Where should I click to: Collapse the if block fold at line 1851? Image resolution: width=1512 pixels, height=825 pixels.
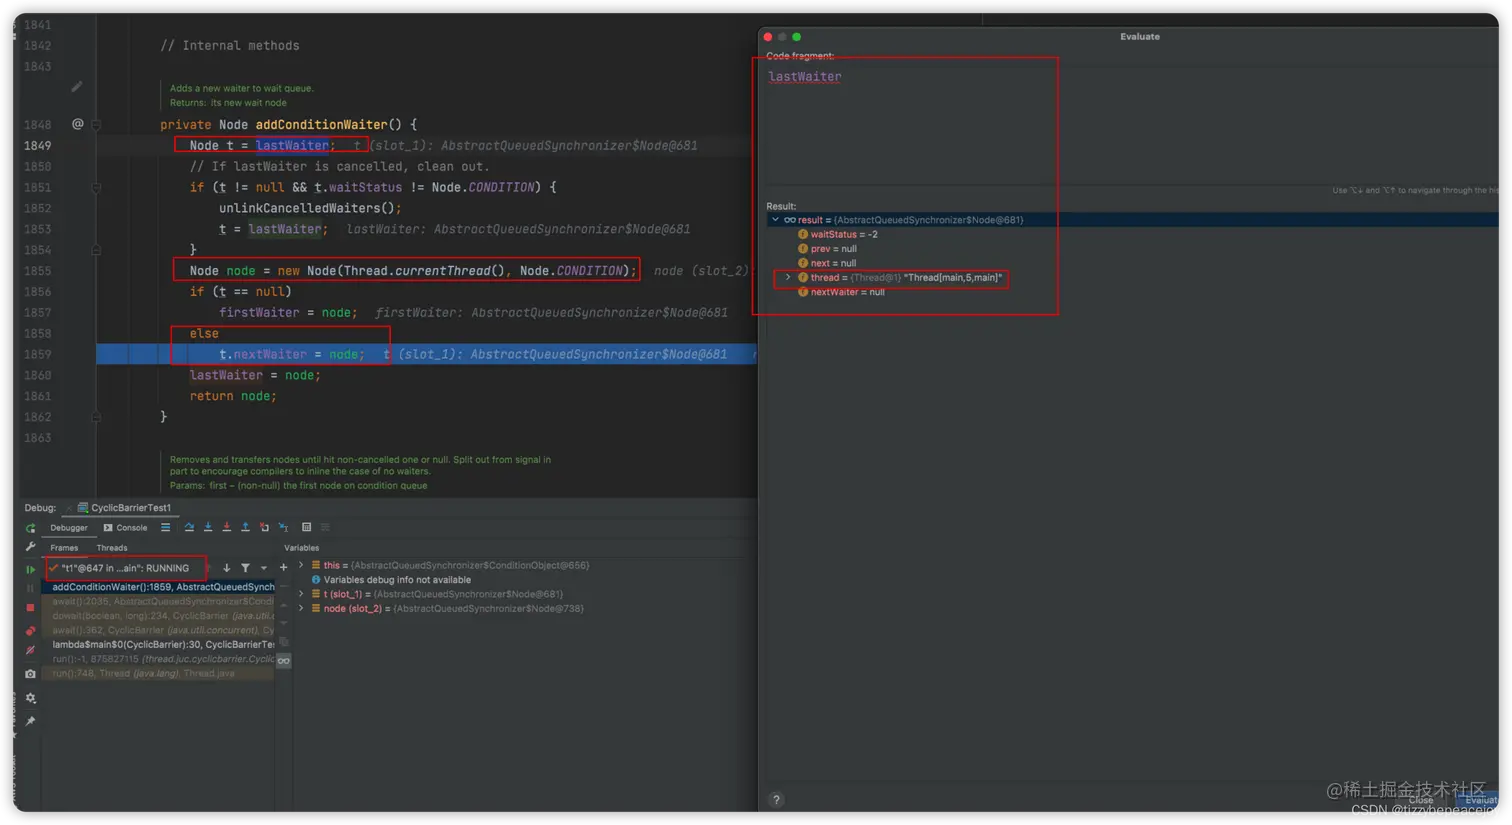[96, 187]
